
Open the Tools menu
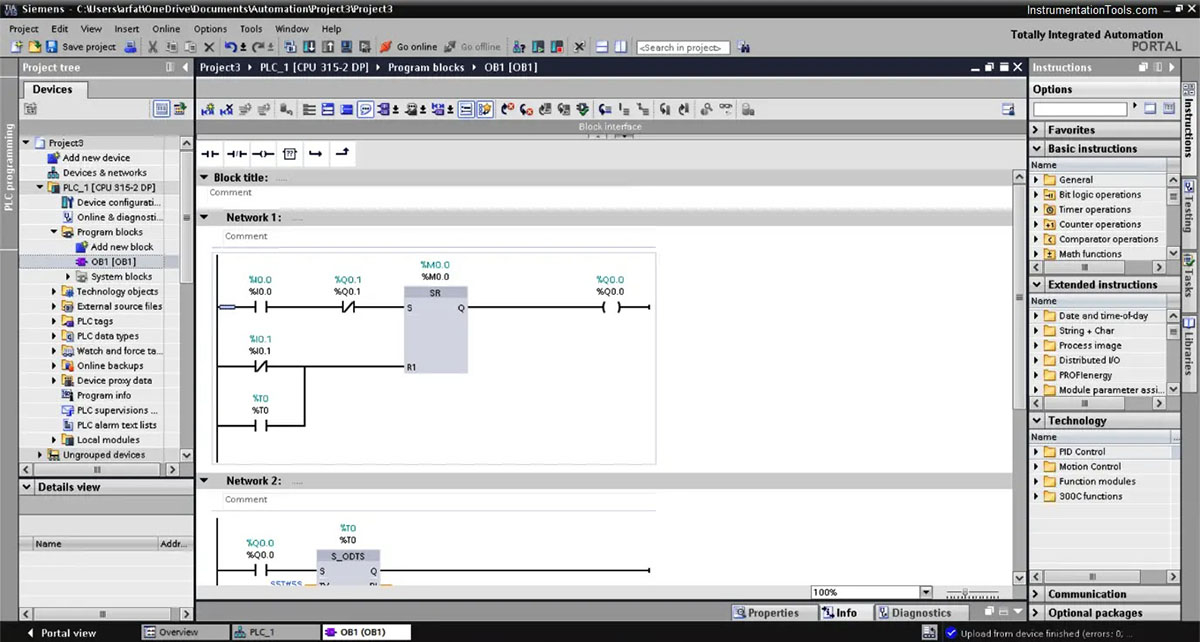point(251,29)
